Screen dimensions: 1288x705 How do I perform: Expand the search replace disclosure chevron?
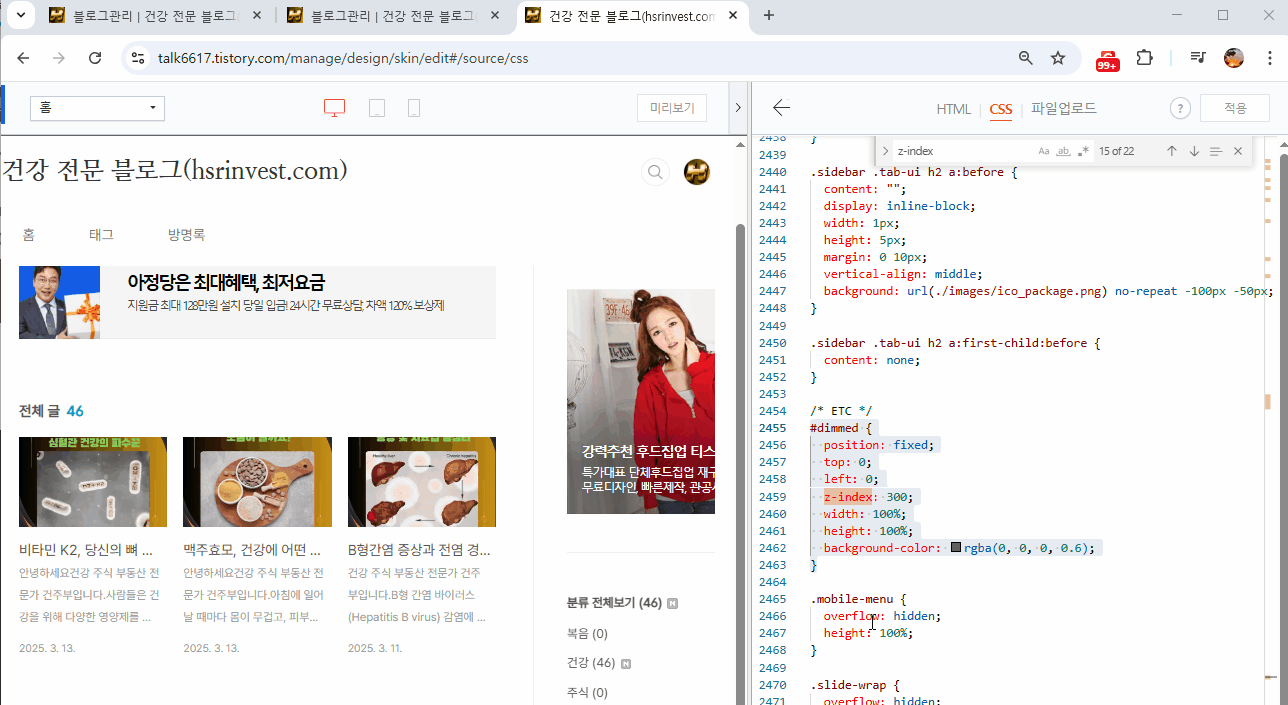click(x=885, y=150)
